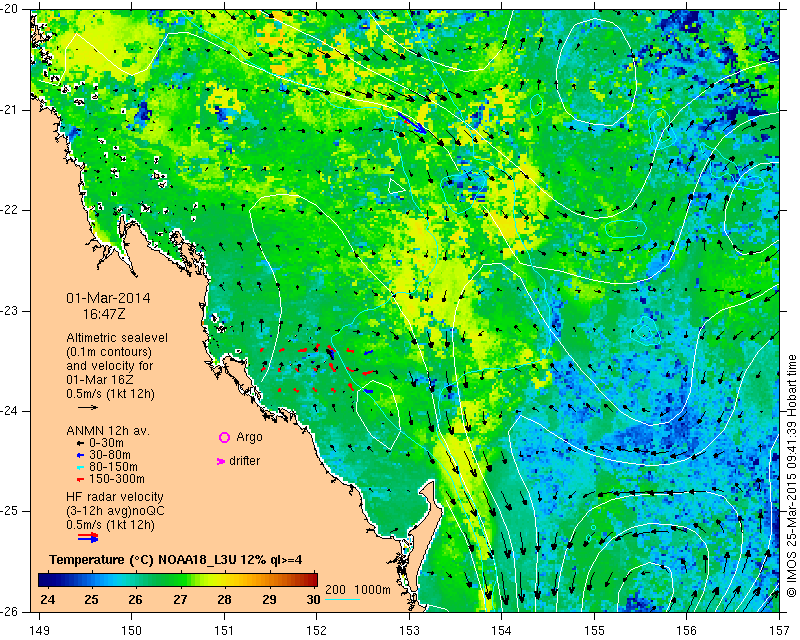This screenshot has height=640, width=800.
Task: Click the 'drifter' legend label
Action: click(x=244, y=461)
